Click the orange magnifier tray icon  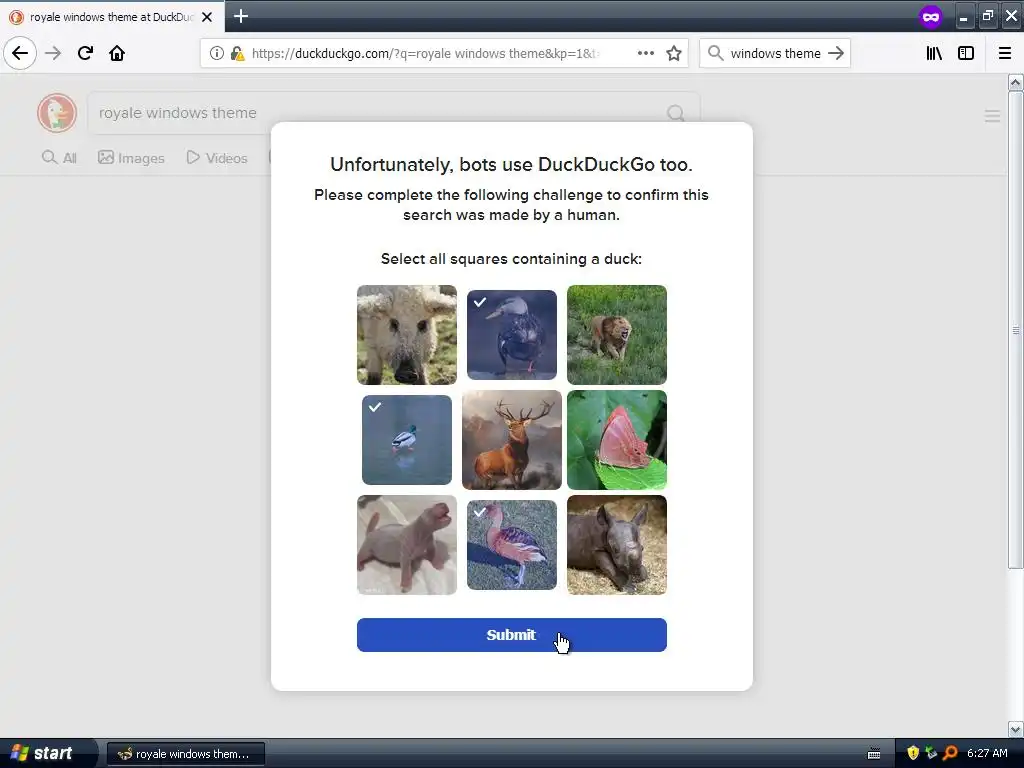point(950,753)
